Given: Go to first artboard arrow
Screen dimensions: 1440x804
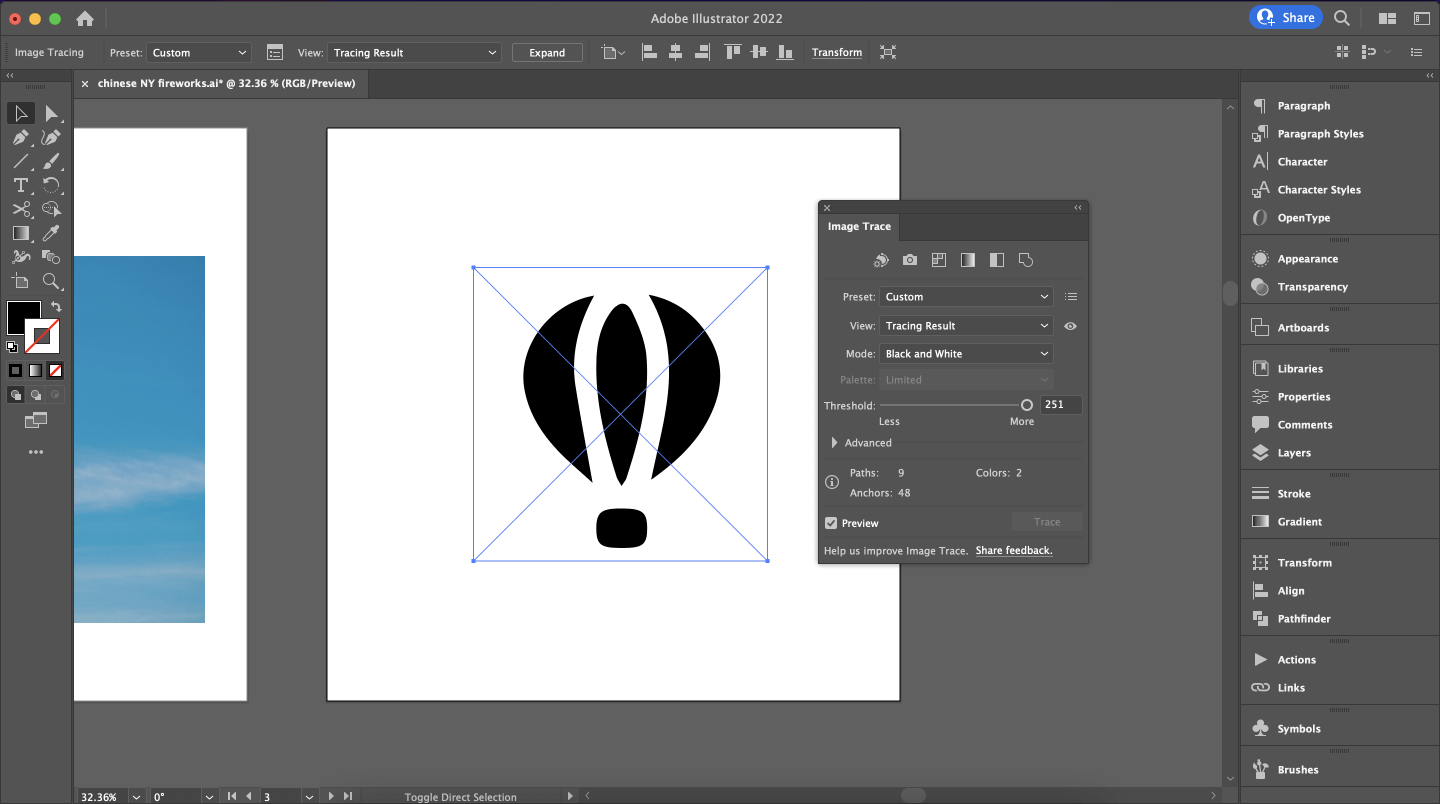Looking at the screenshot, I should 232,797.
